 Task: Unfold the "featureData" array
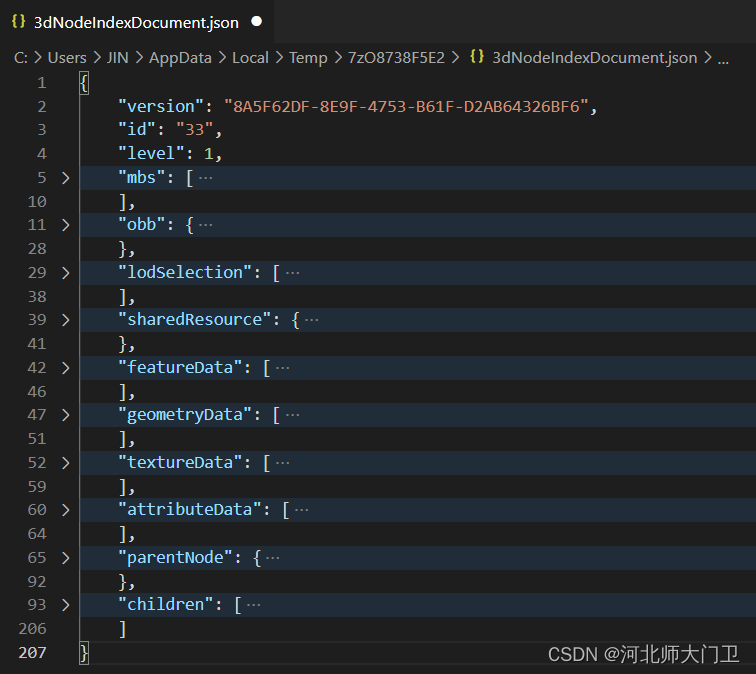pyautogui.click(x=65, y=368)
